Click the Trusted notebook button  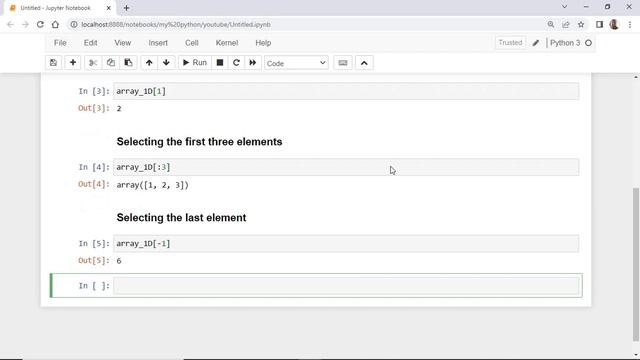(x=510, y=43)
